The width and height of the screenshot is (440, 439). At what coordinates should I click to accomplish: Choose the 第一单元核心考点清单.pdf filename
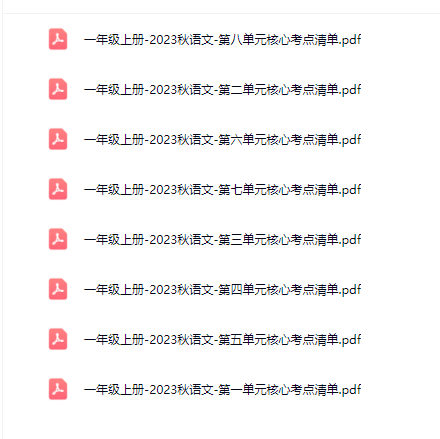222,390
